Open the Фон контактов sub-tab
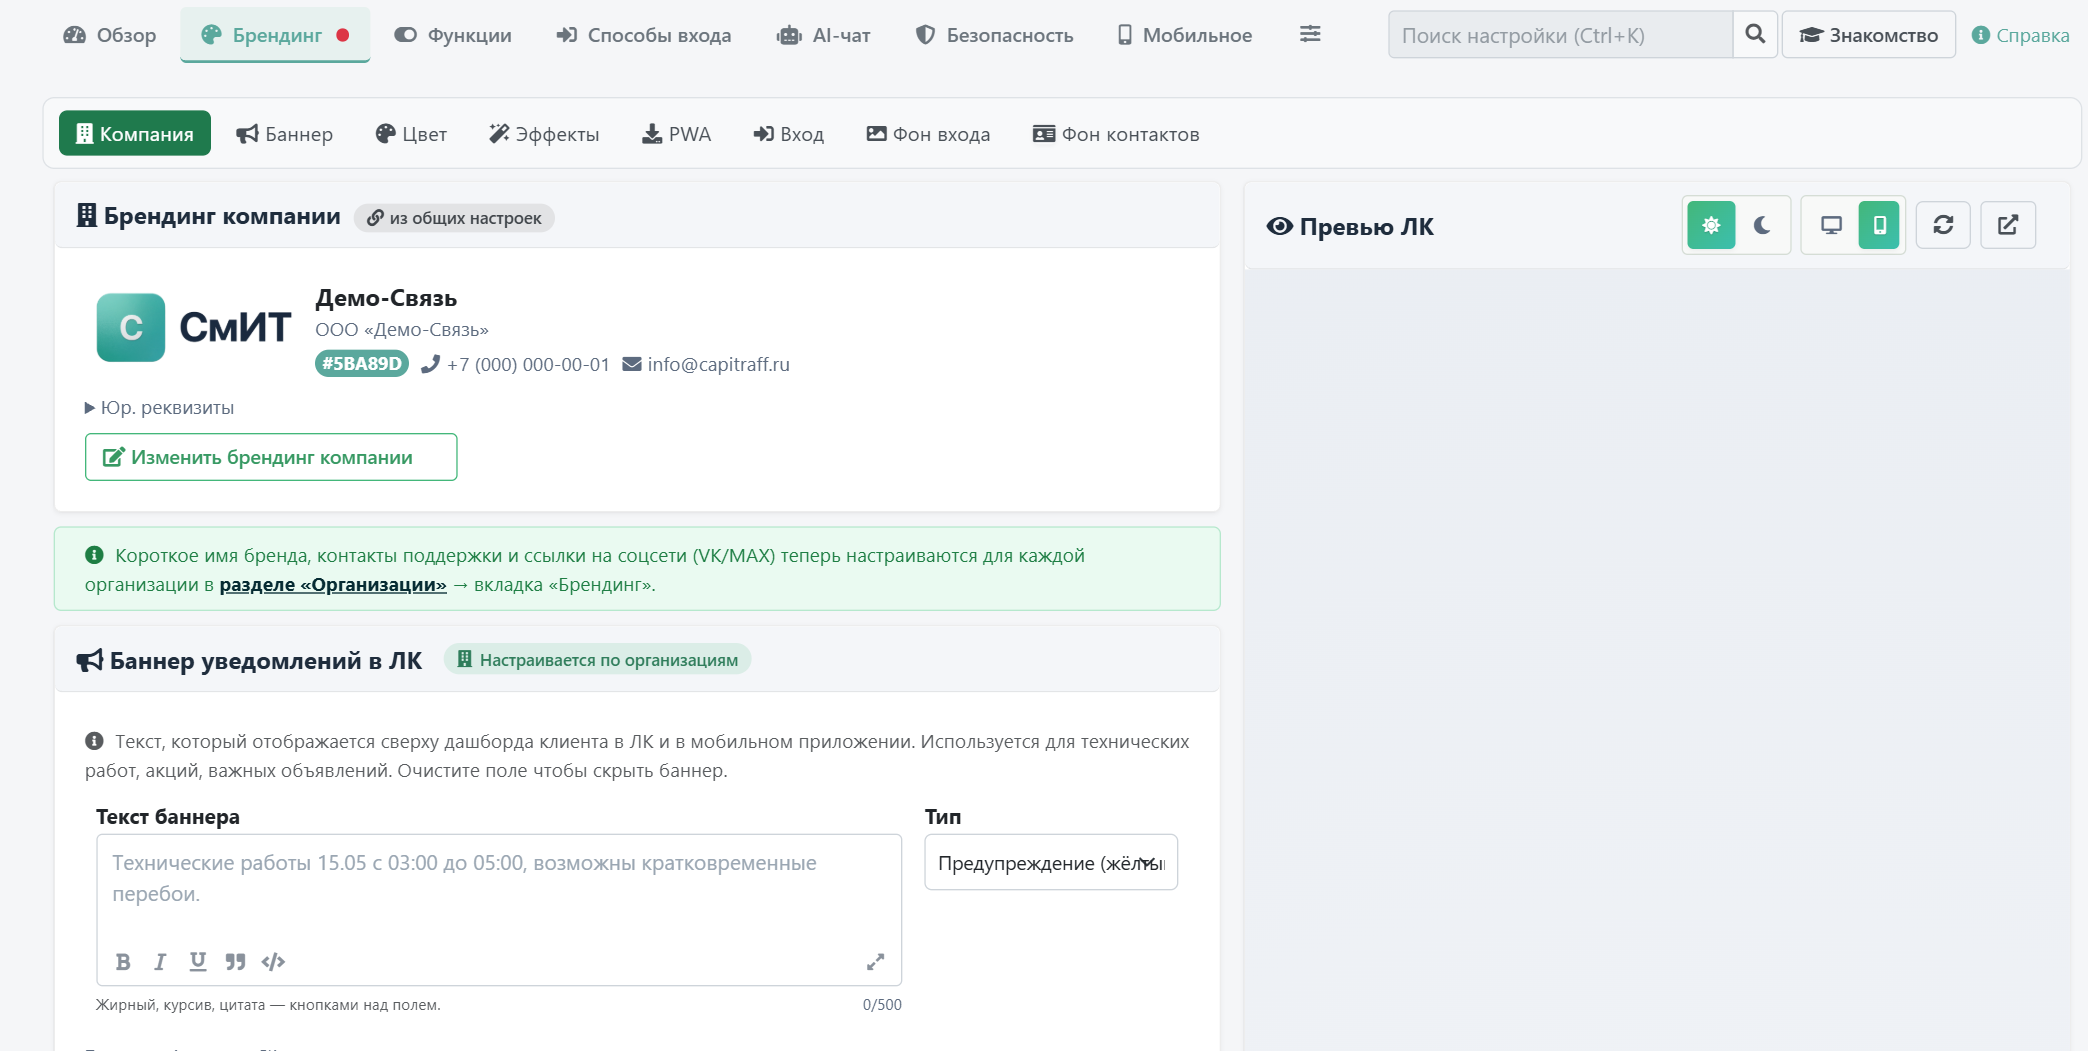 click(x=1116, y=134)
